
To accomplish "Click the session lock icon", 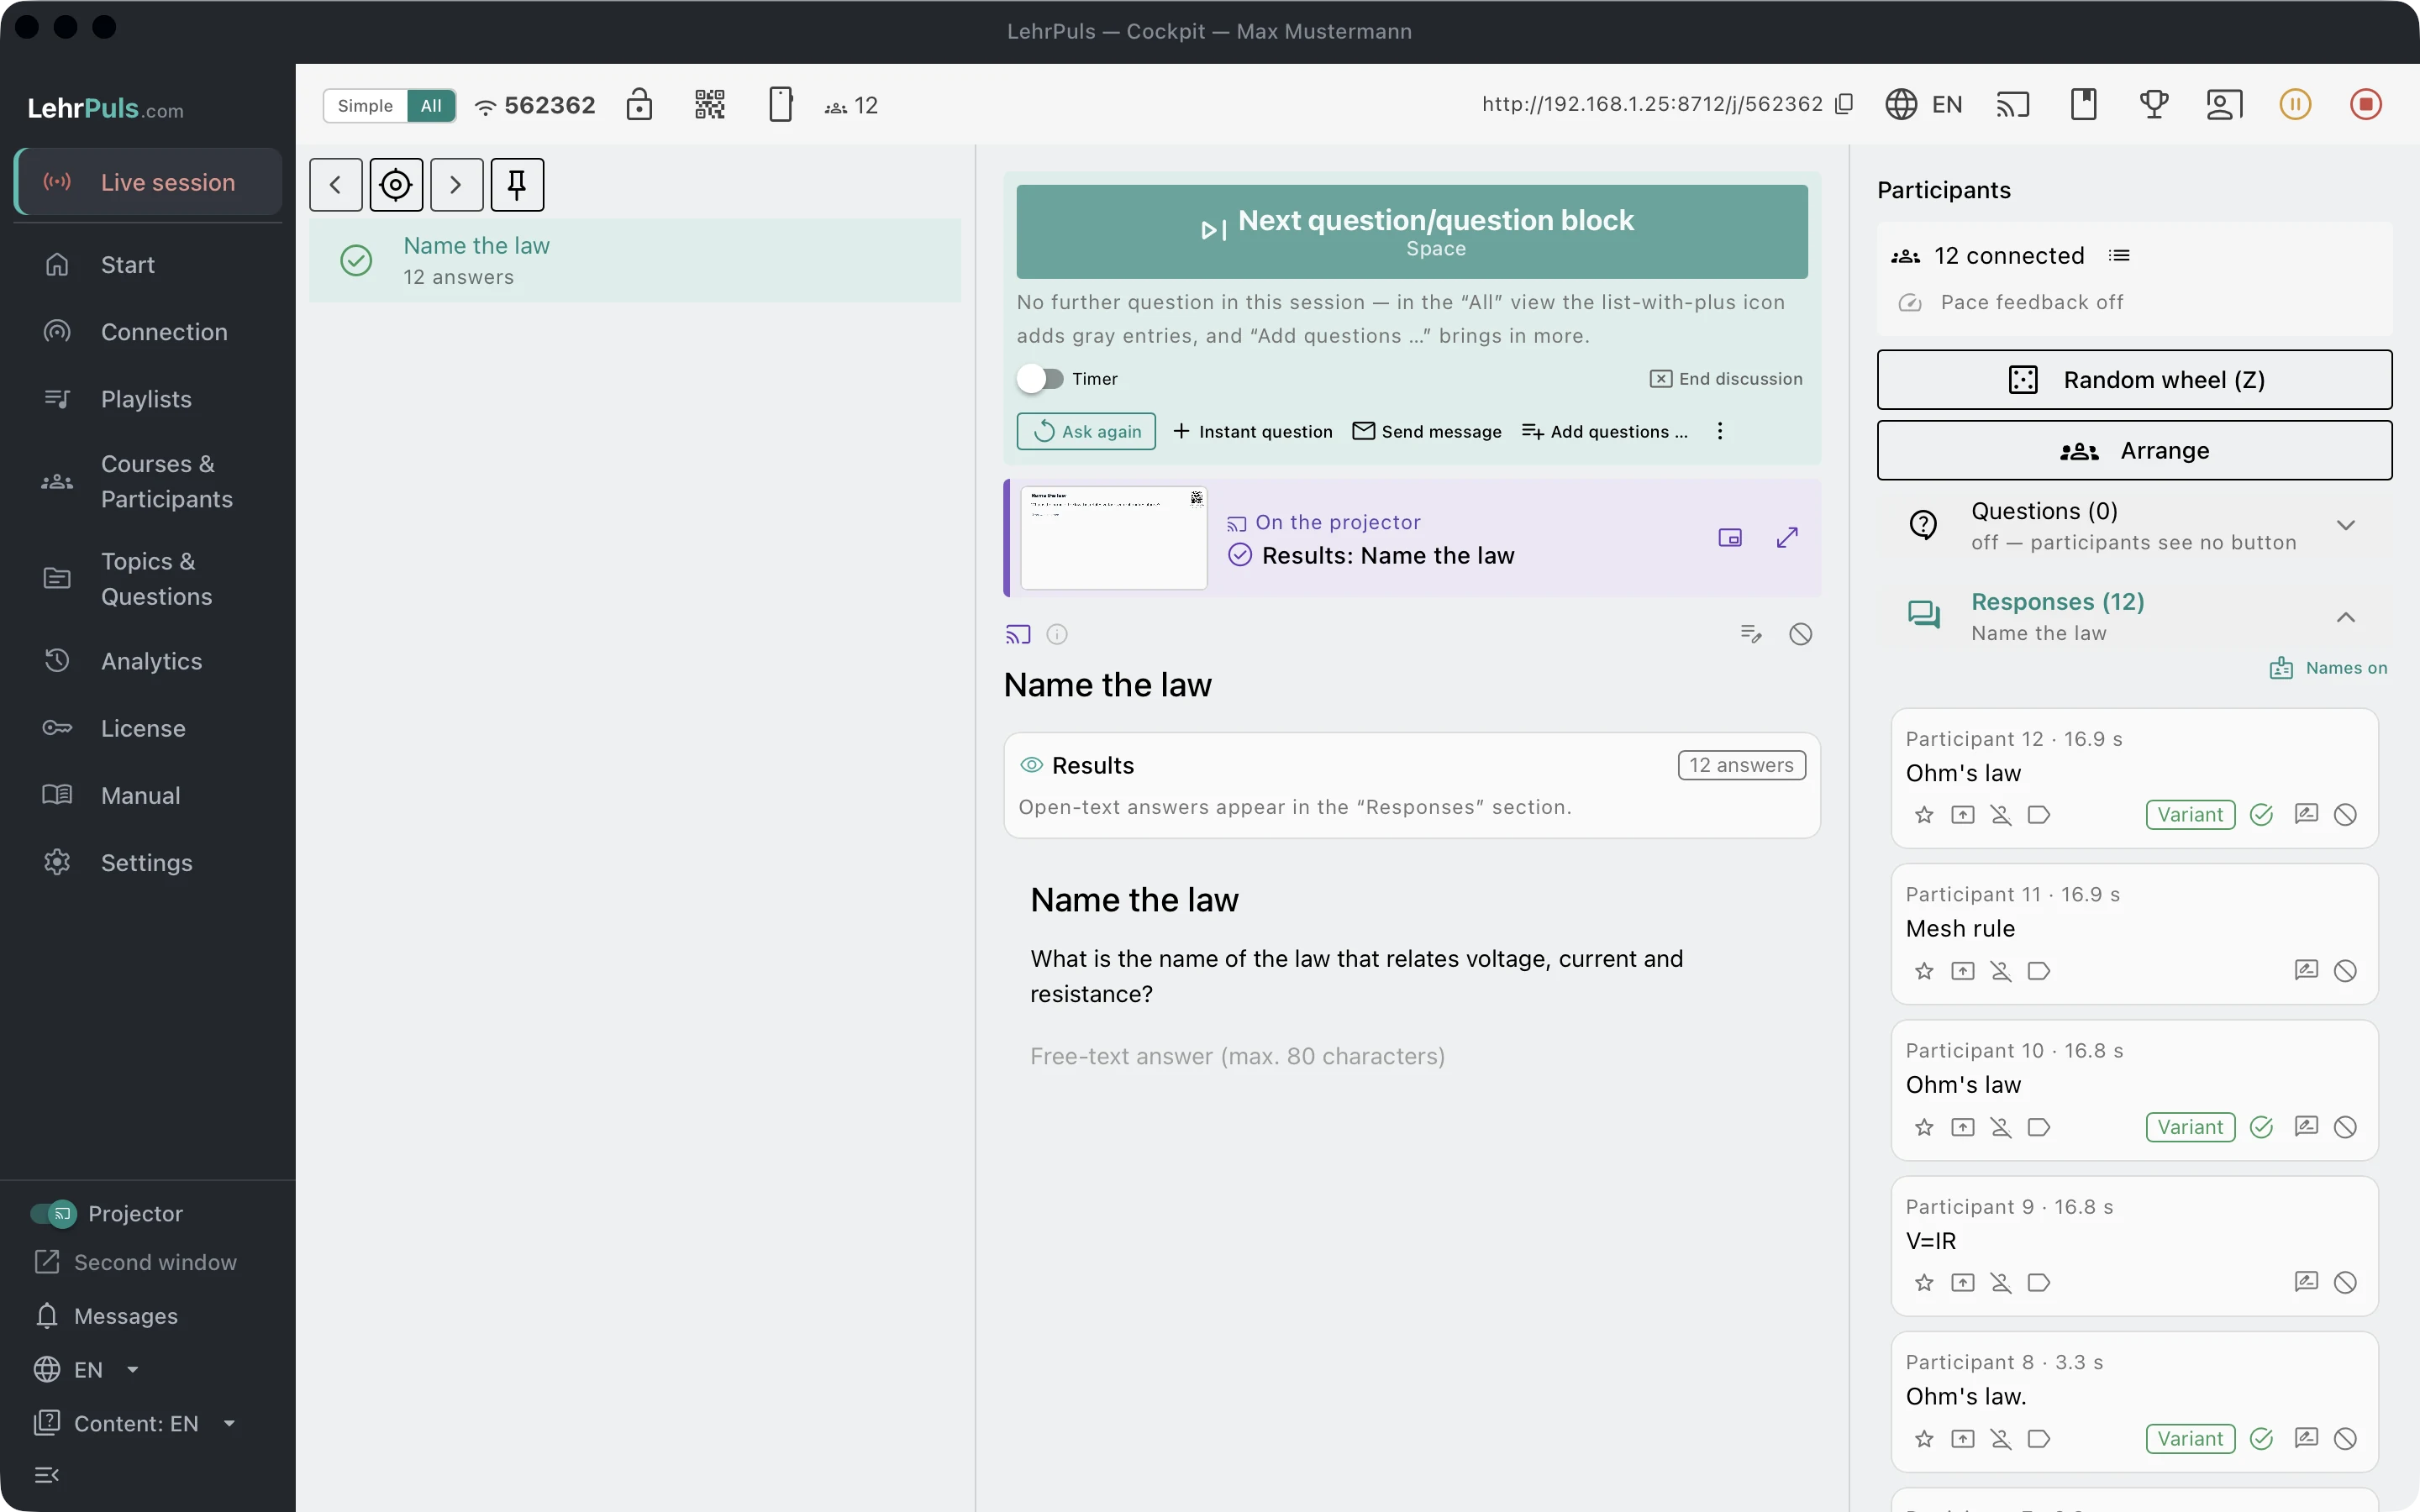I will [x=639, y=104].
